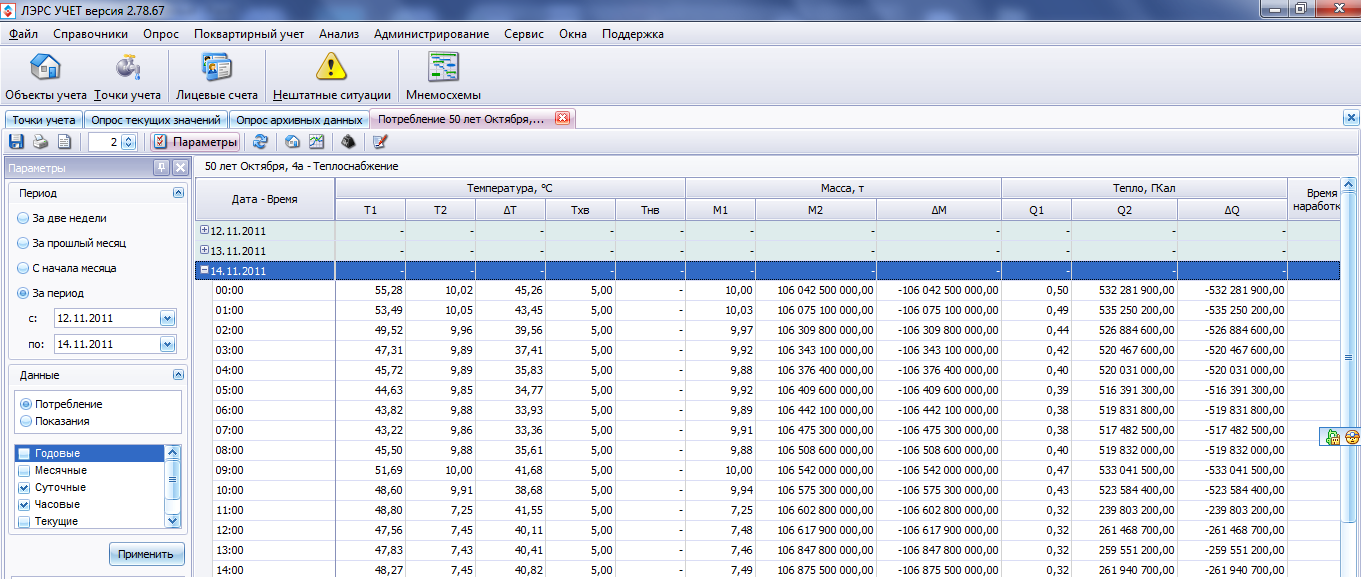Click the Применить button
The image size is (1361, 587).
point(147,553)
